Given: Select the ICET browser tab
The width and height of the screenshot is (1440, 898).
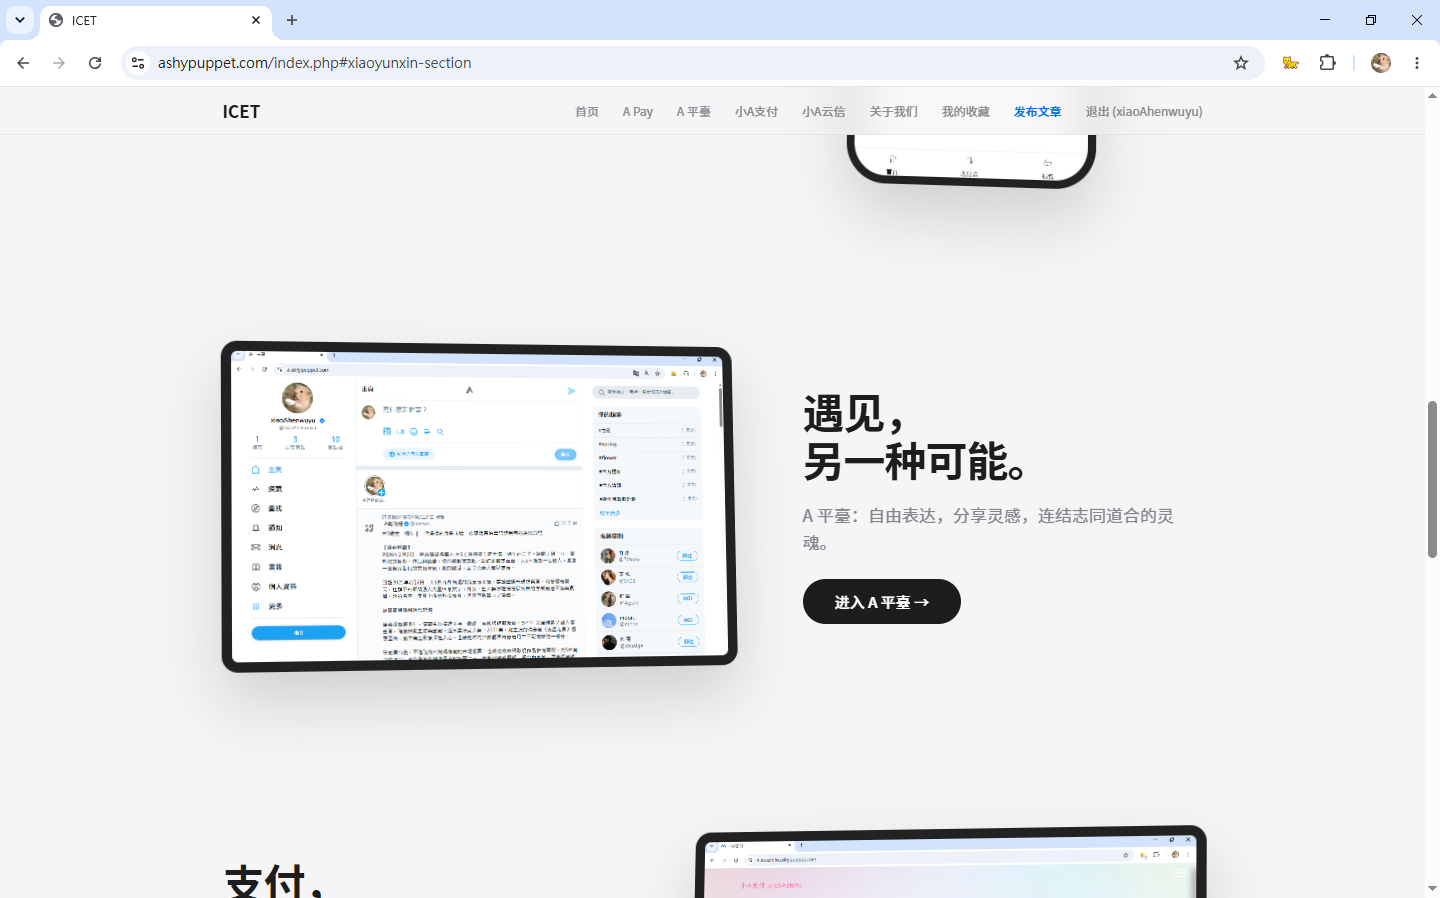Looking at the screenshot, I should 156,20.
